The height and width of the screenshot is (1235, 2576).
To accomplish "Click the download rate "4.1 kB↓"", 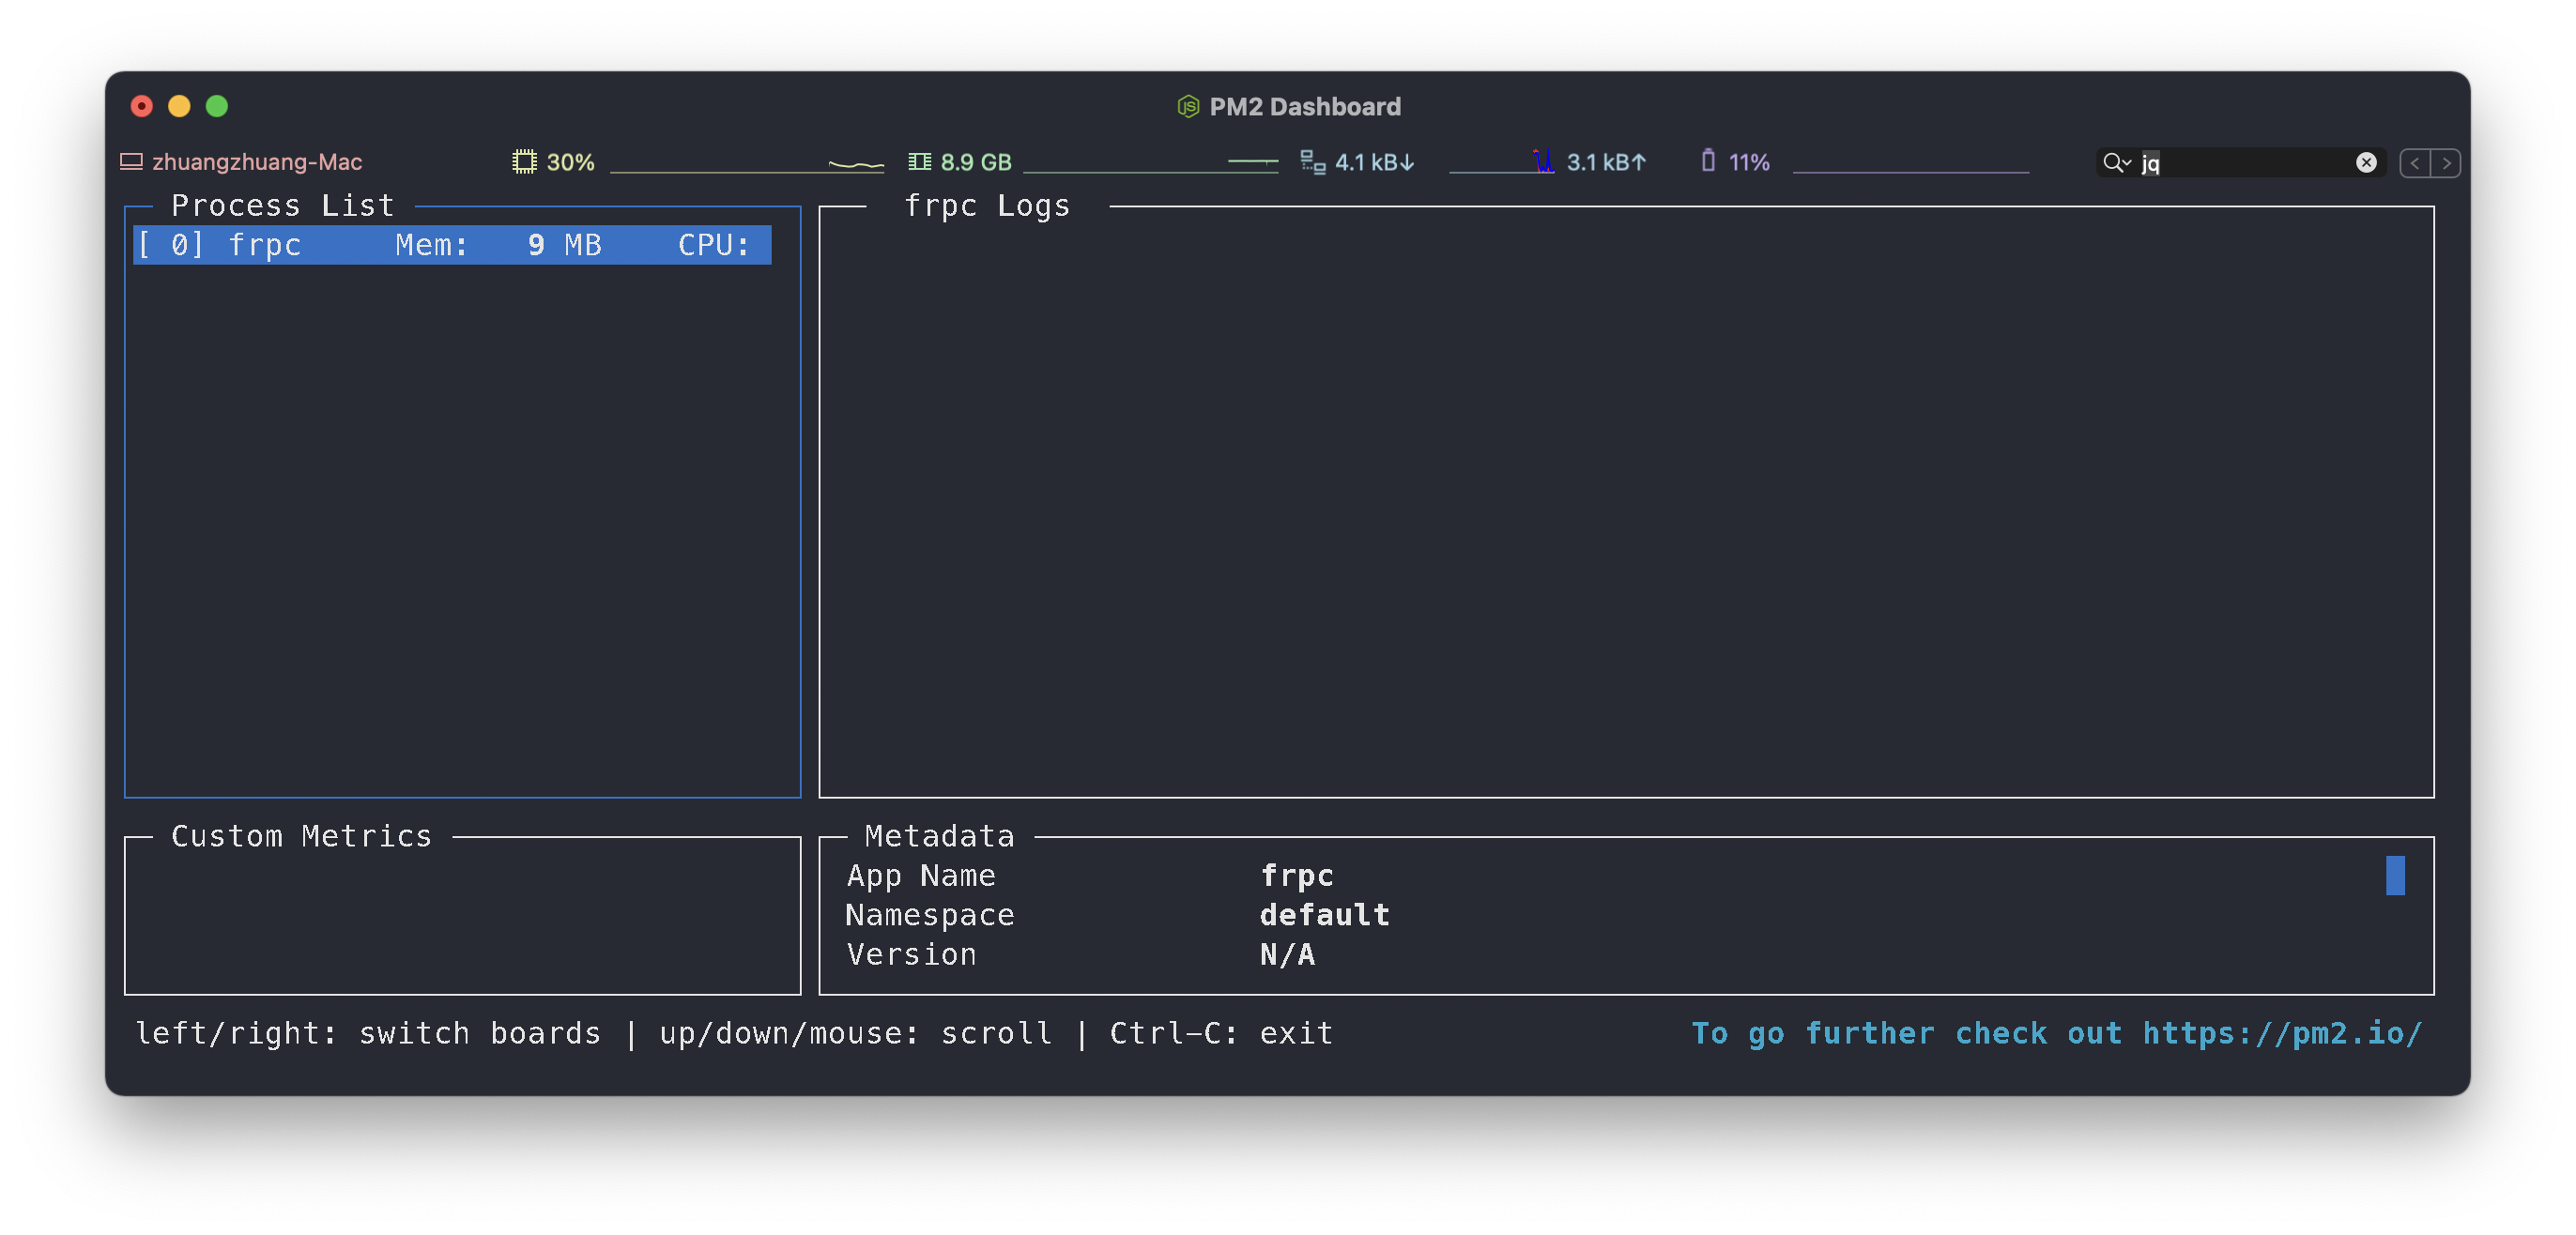I will tap(1375, 162).
